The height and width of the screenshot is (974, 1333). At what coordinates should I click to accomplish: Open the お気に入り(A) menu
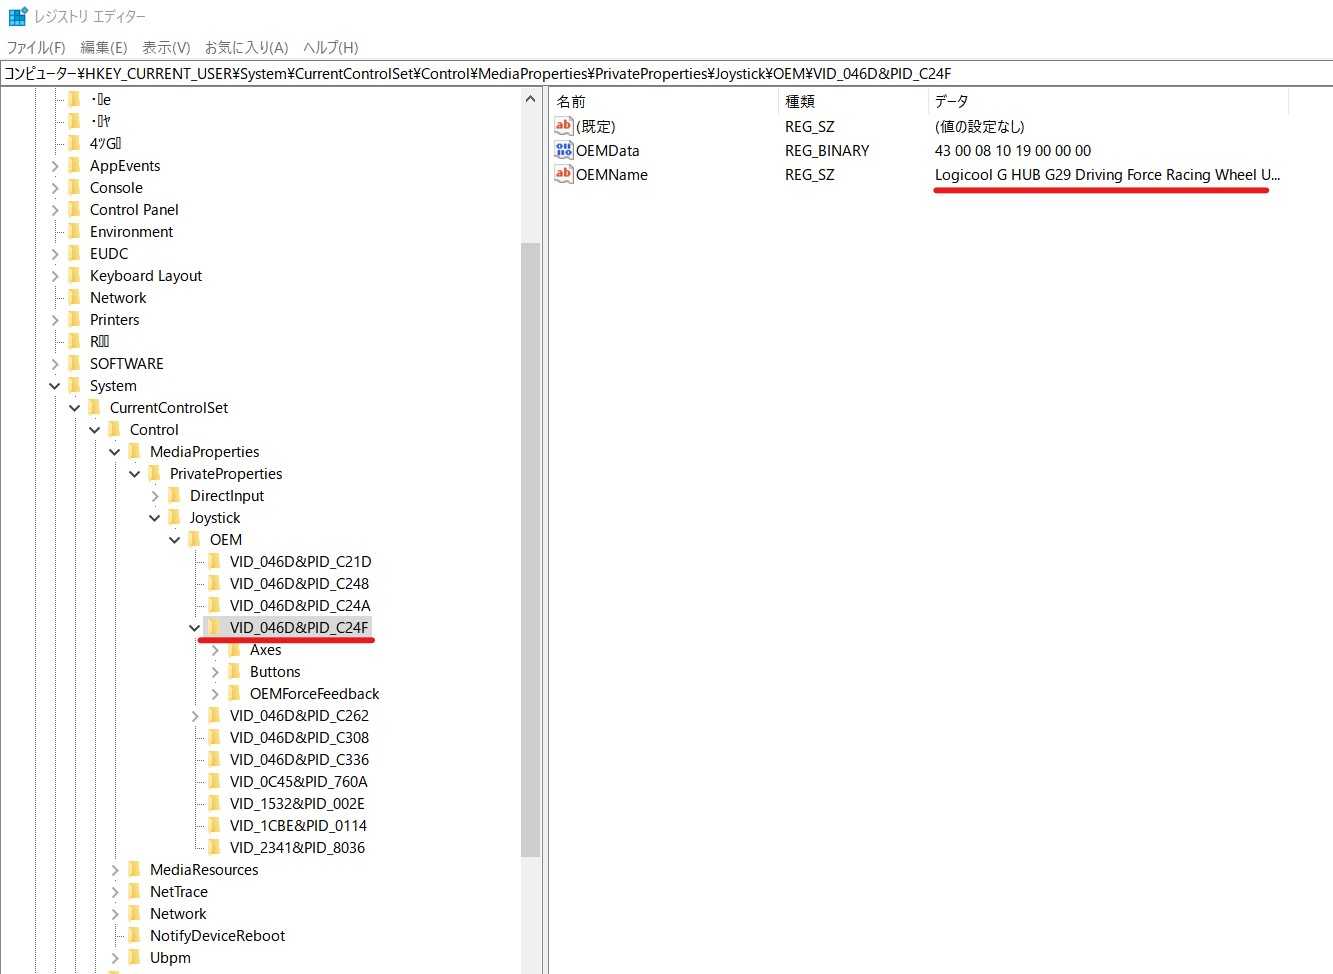[x=246, y=47]
